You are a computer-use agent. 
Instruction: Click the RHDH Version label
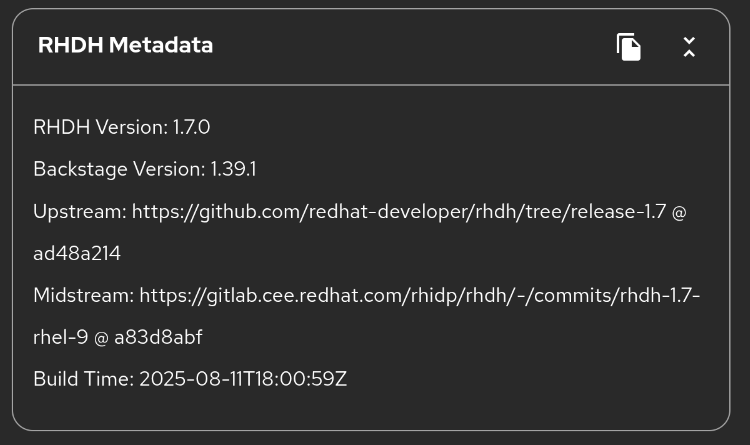tap(100, 127)
